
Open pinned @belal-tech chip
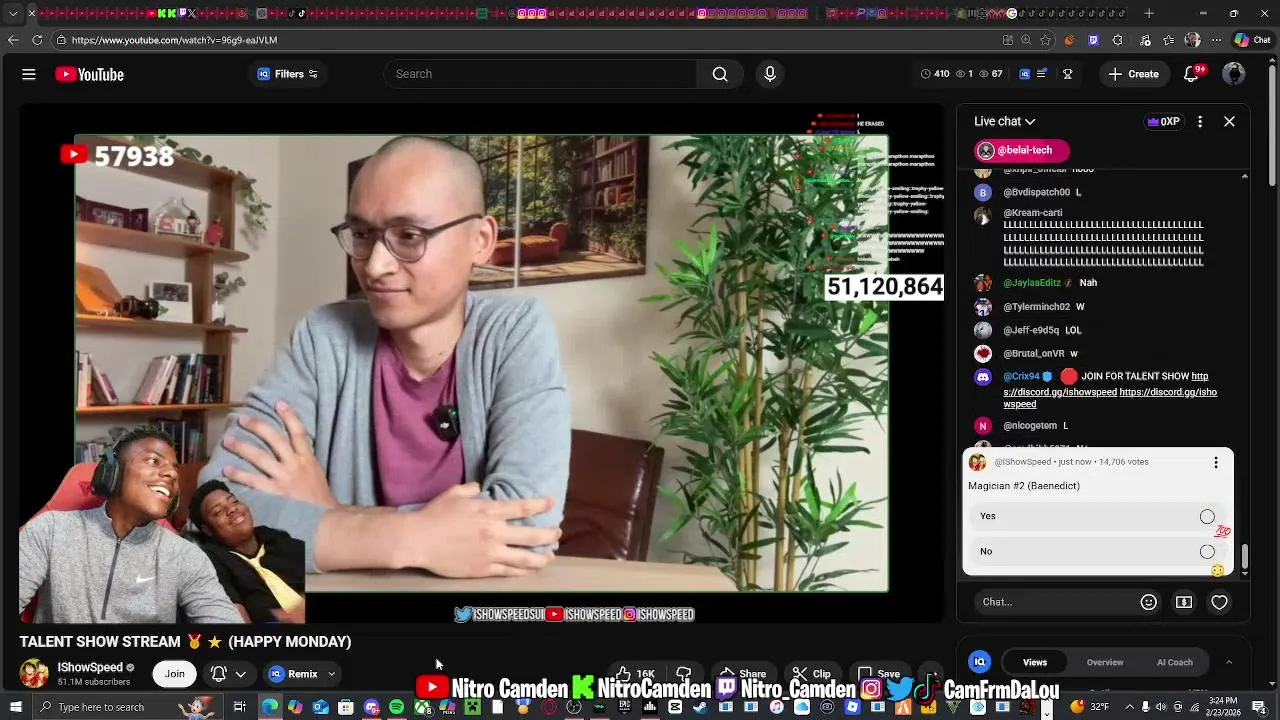pyautogui.click(x=1022, y=150)
